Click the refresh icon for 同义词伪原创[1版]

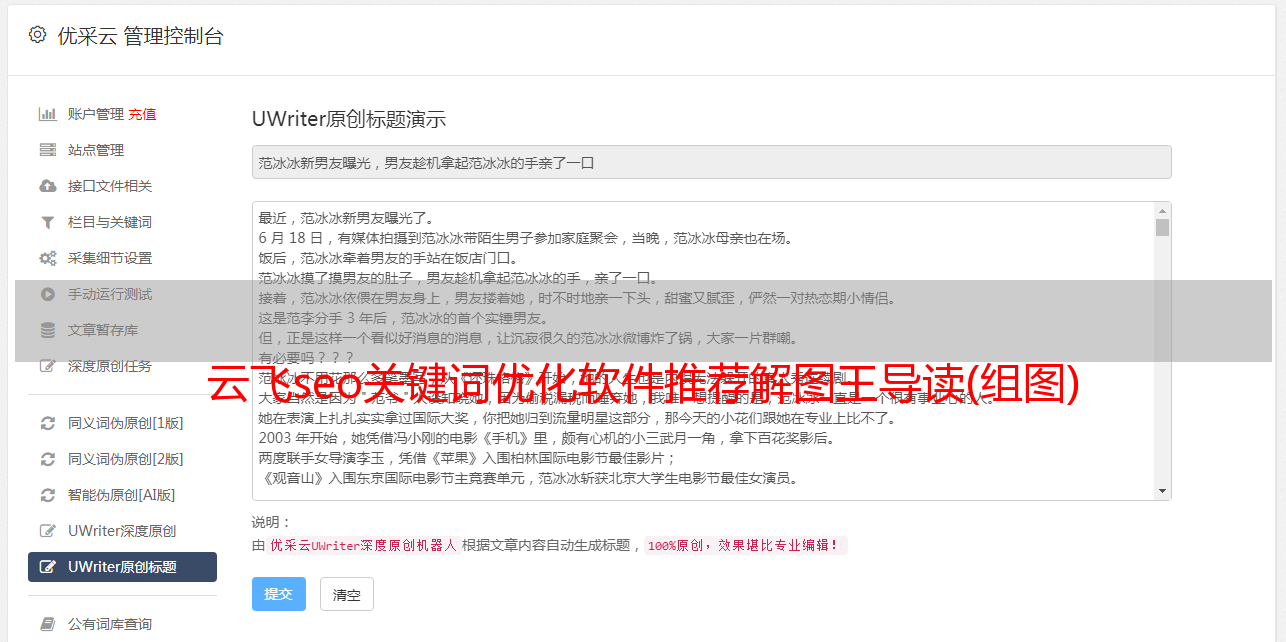pos(47,423)
